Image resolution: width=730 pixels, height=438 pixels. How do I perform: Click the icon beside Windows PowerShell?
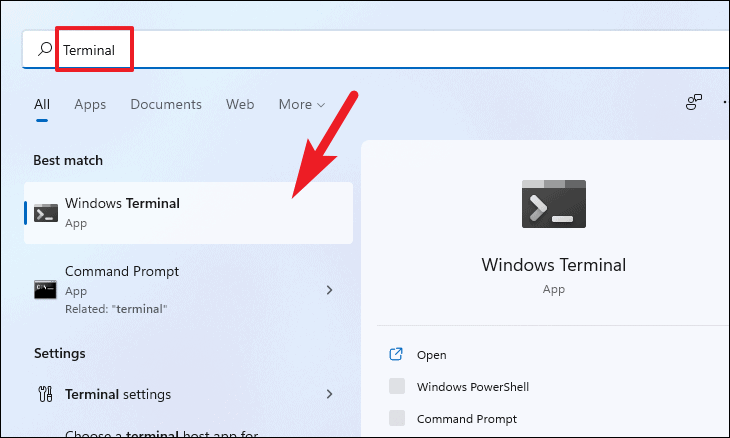[x=397, y=386]
